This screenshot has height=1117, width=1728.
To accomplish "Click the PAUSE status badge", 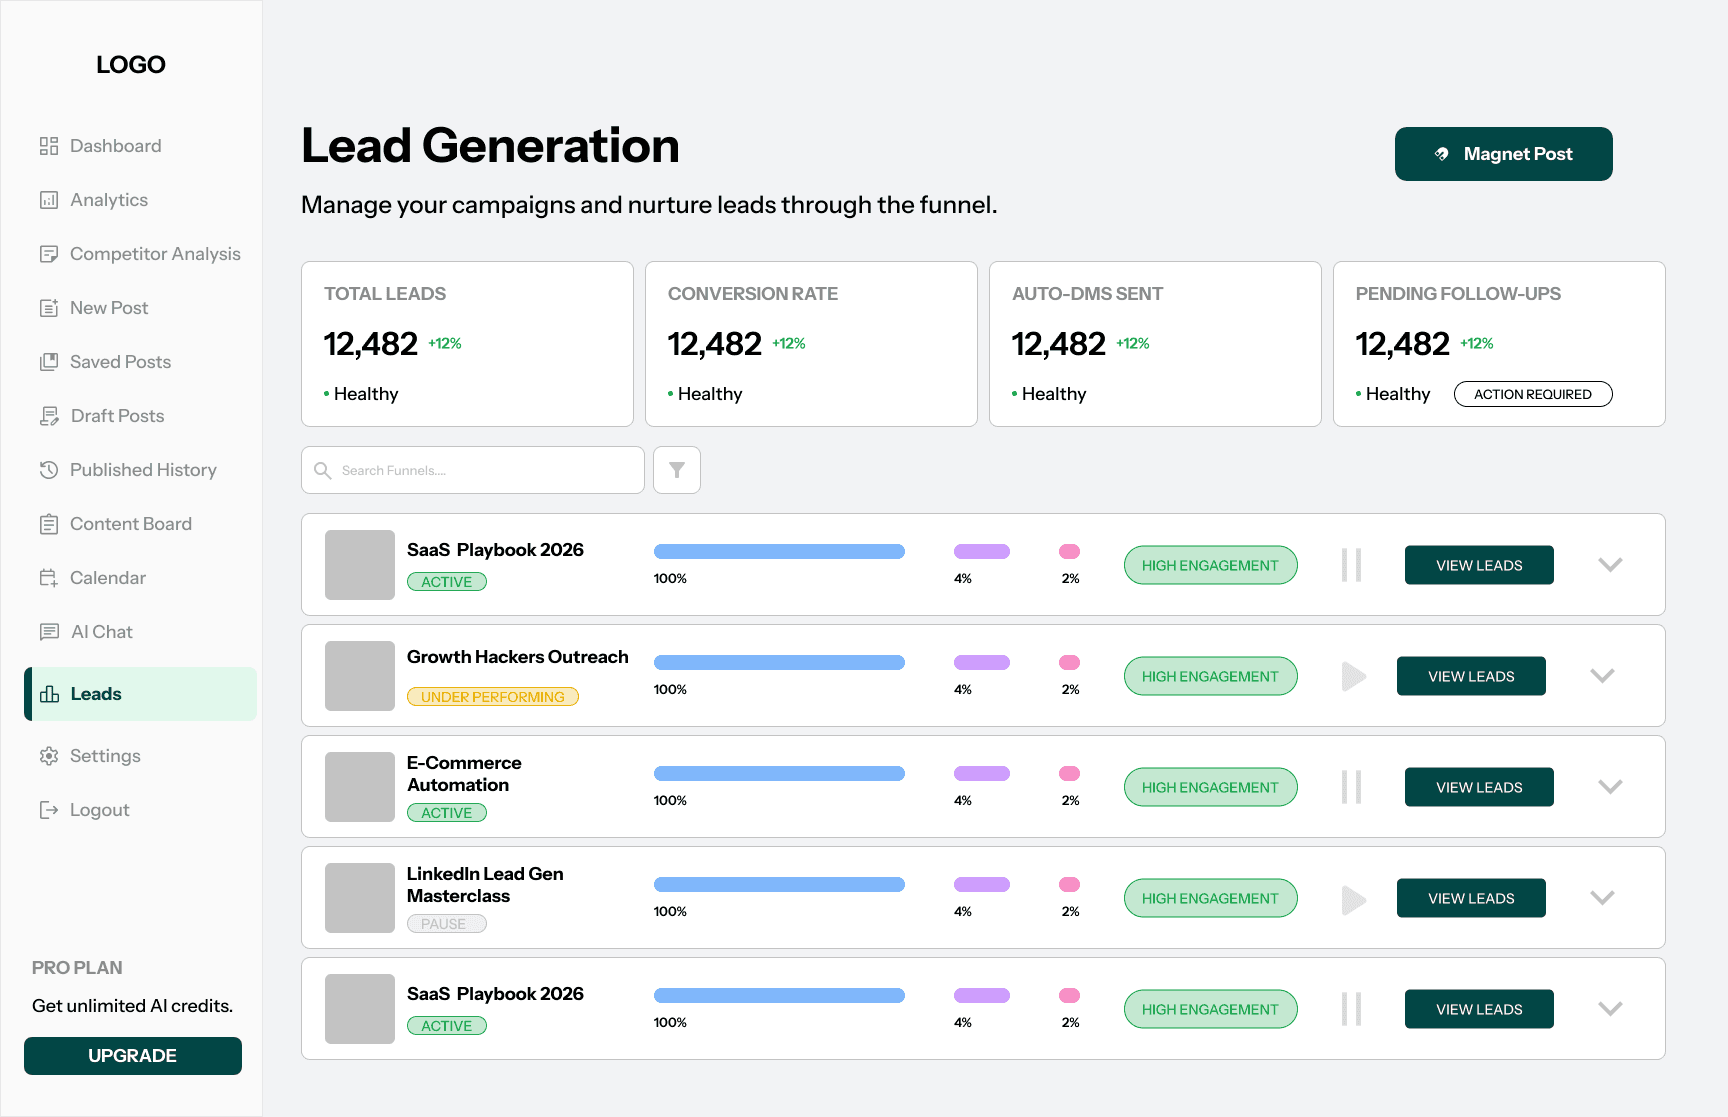I will pos(447,924).
